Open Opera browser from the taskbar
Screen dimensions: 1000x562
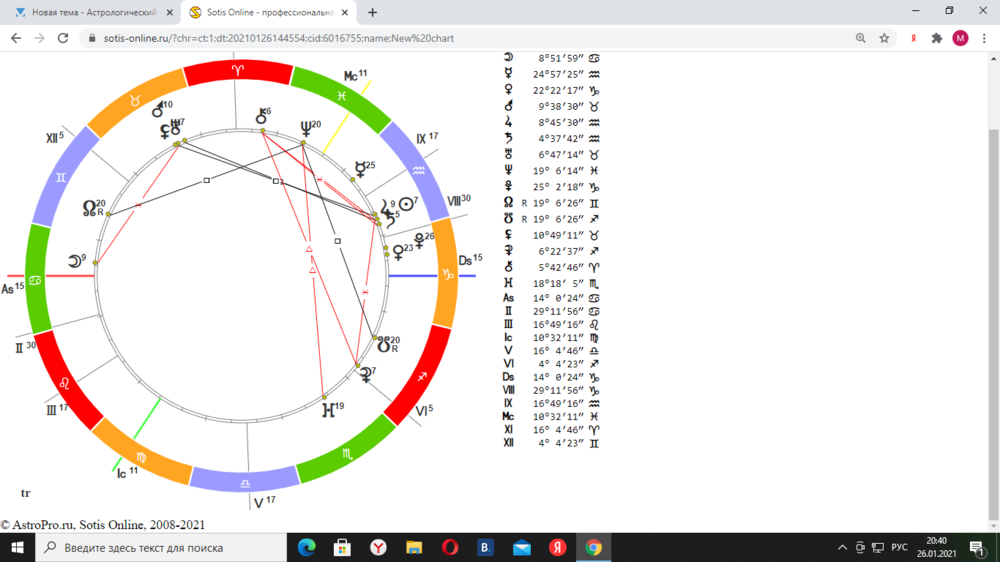click(x=450, y=547)
